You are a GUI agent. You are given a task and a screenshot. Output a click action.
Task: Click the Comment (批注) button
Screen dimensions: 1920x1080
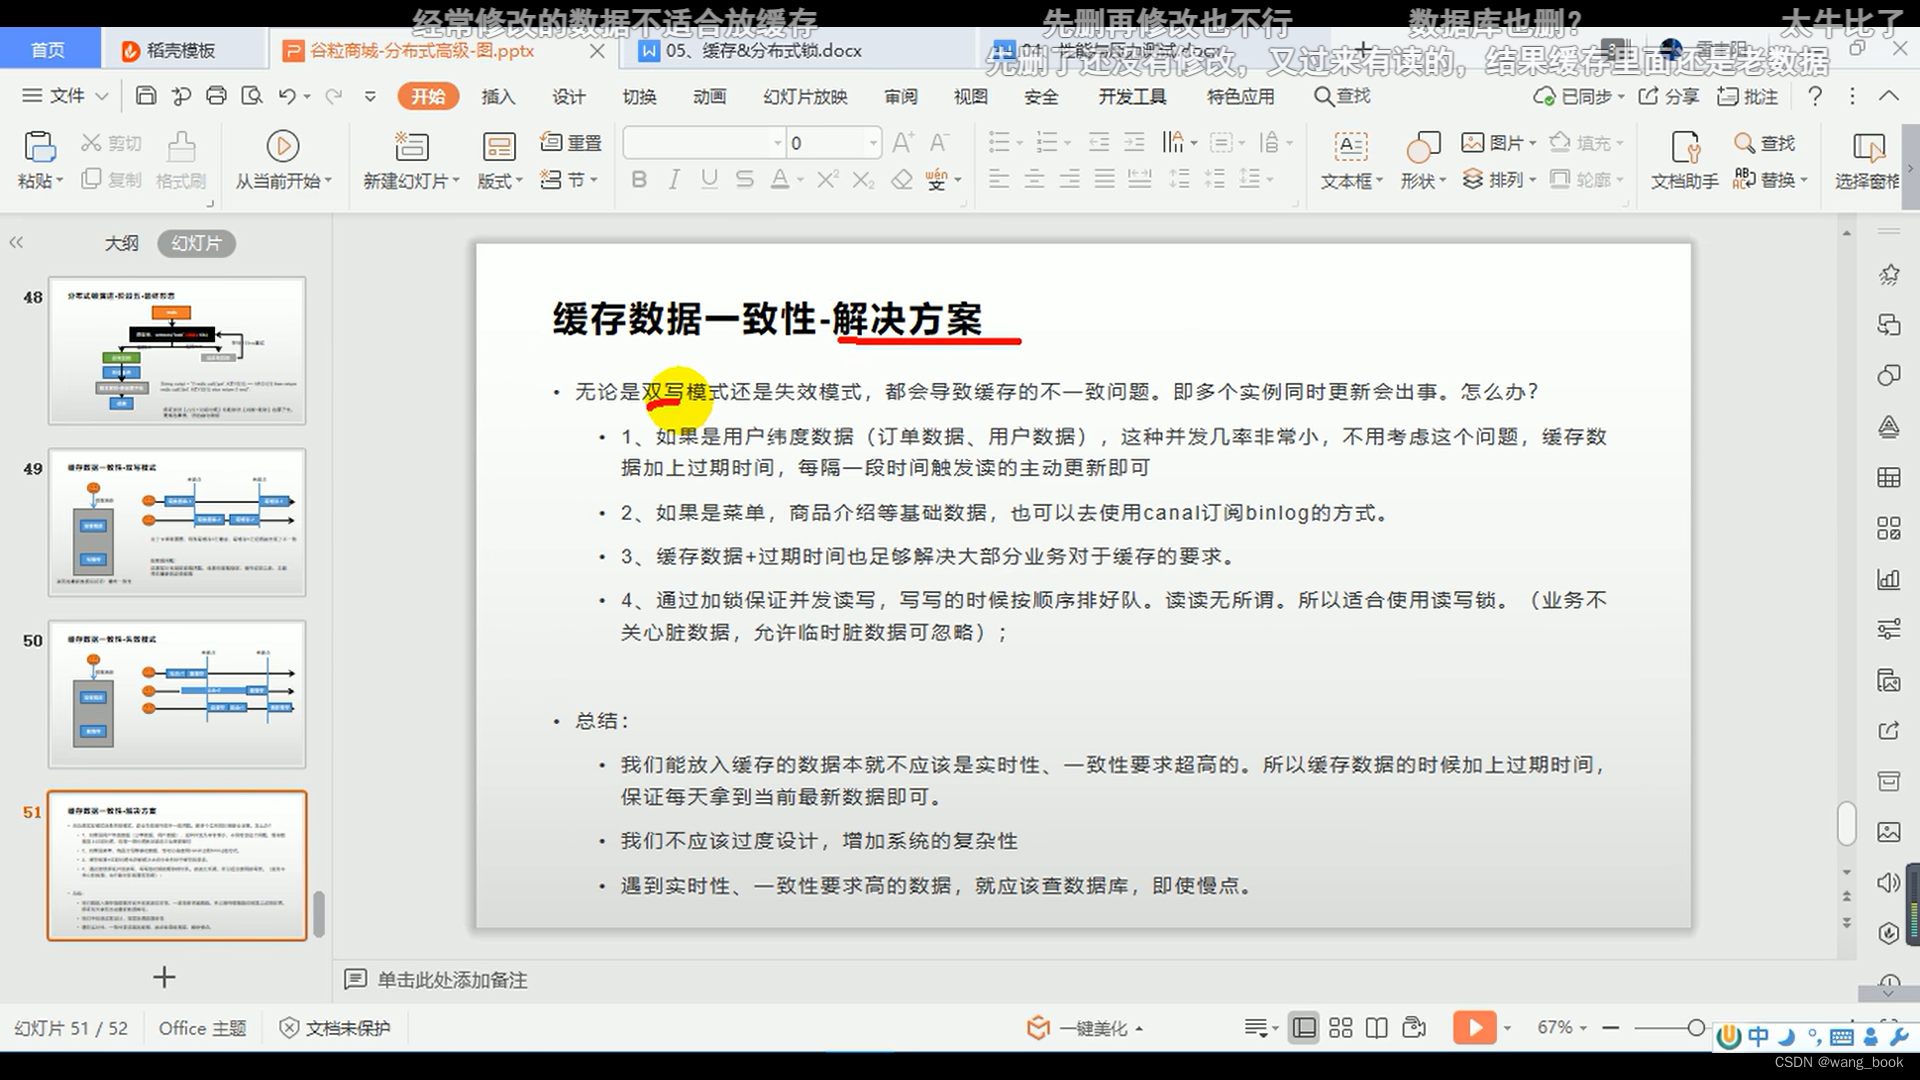(1747, 96)
